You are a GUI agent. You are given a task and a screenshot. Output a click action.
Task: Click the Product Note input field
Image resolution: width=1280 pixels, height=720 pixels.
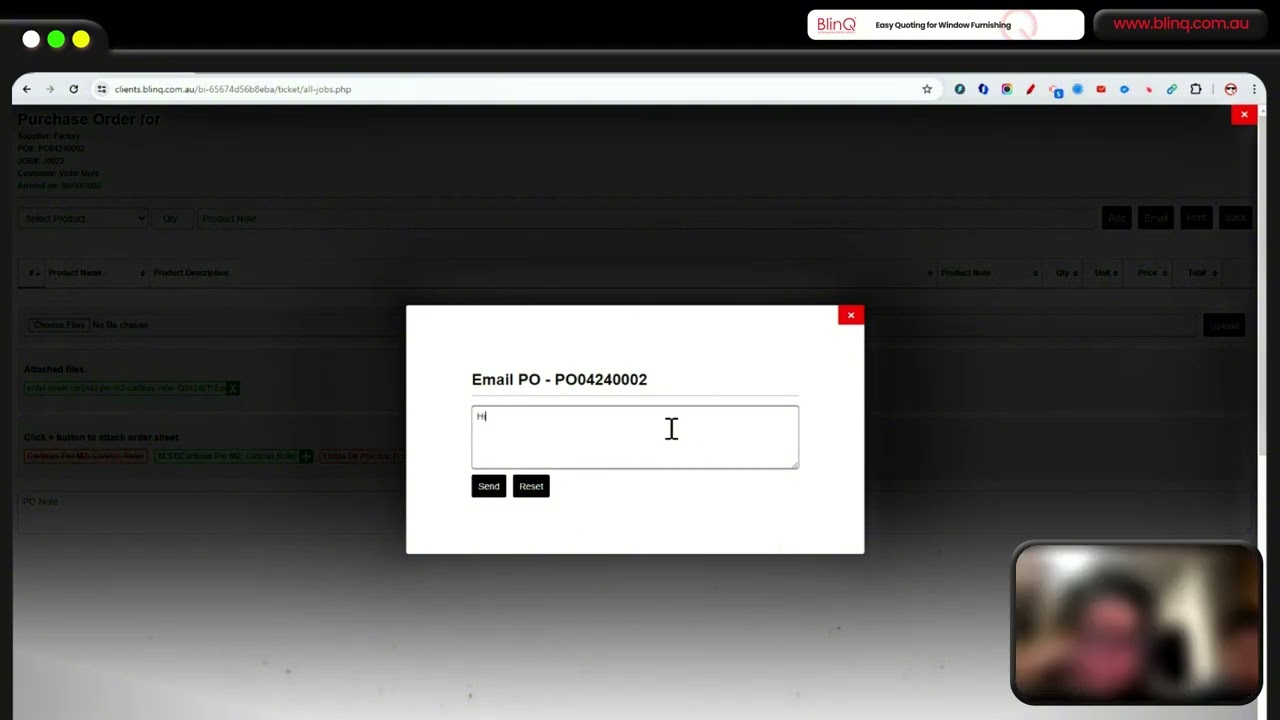pos(645,218)
